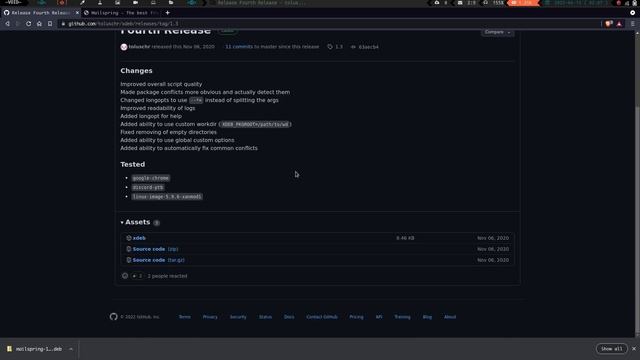Open the Docs footer link

(x=289, y=317)
